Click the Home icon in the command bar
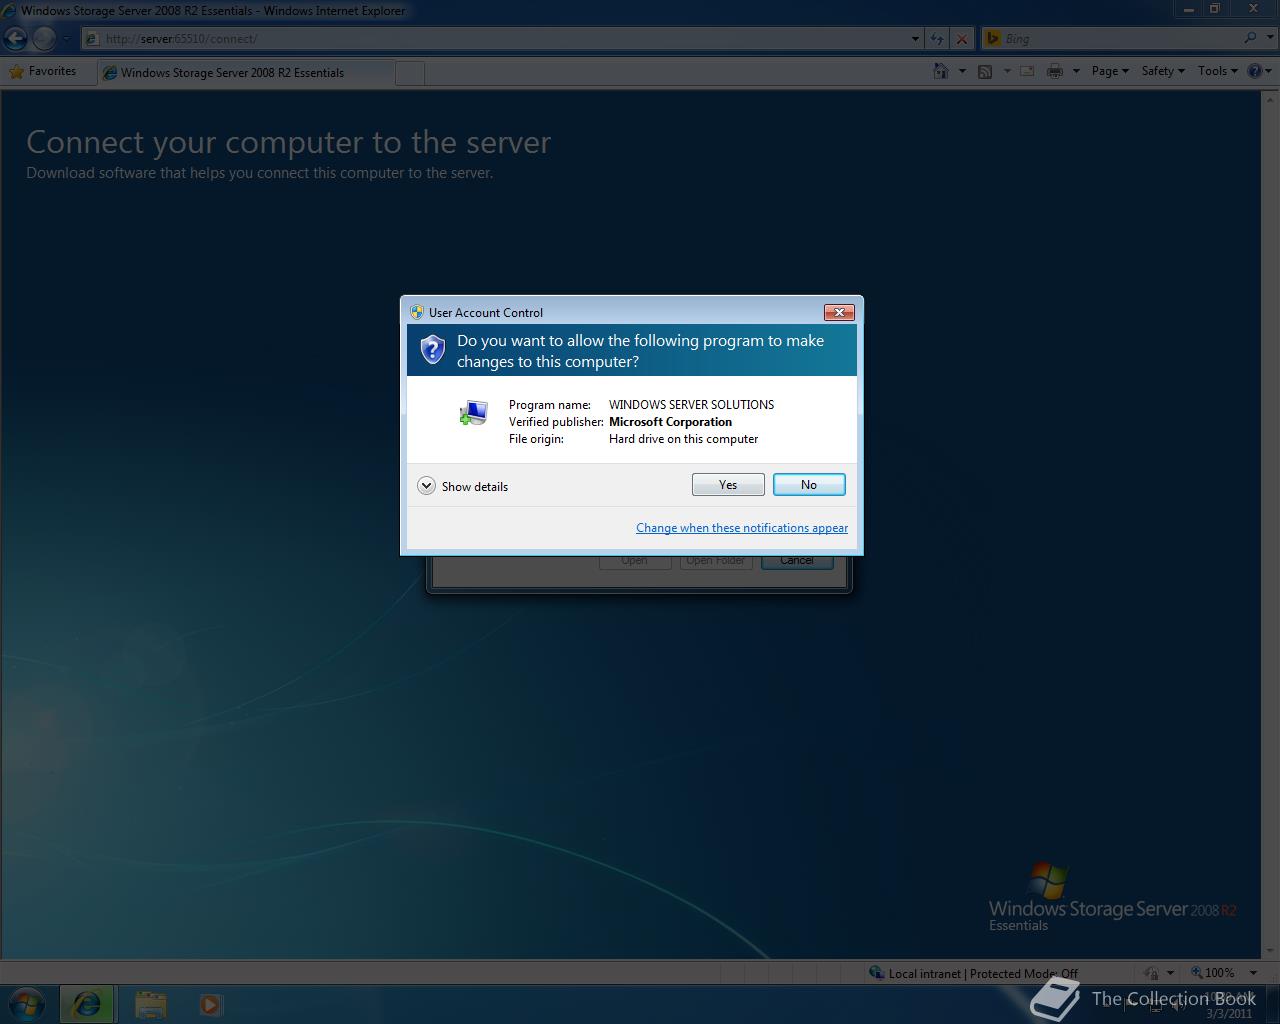 tap(940, 71)
